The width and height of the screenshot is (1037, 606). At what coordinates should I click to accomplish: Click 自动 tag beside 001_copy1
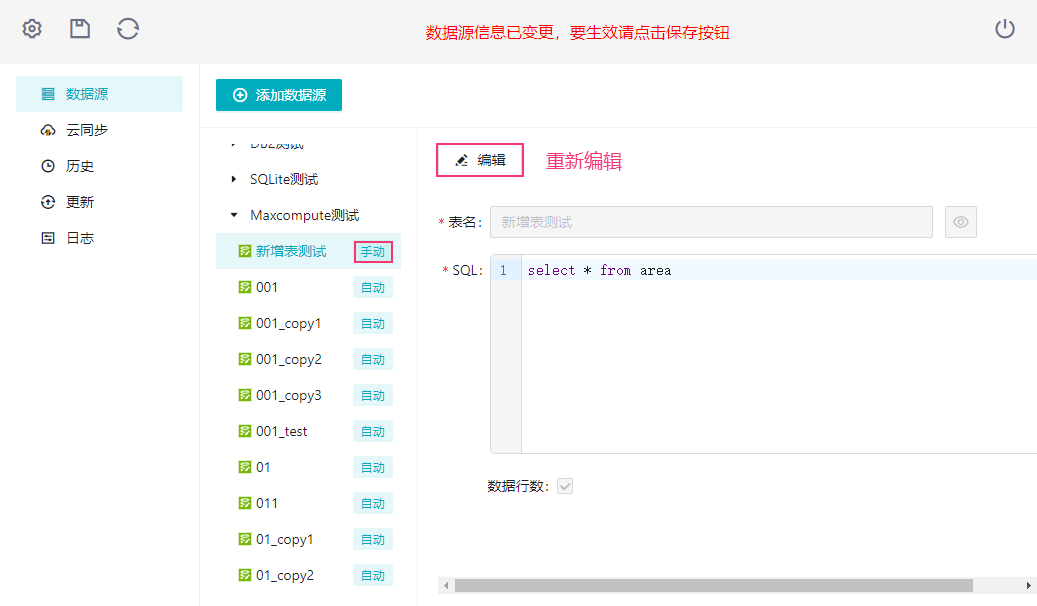point(373,324)
